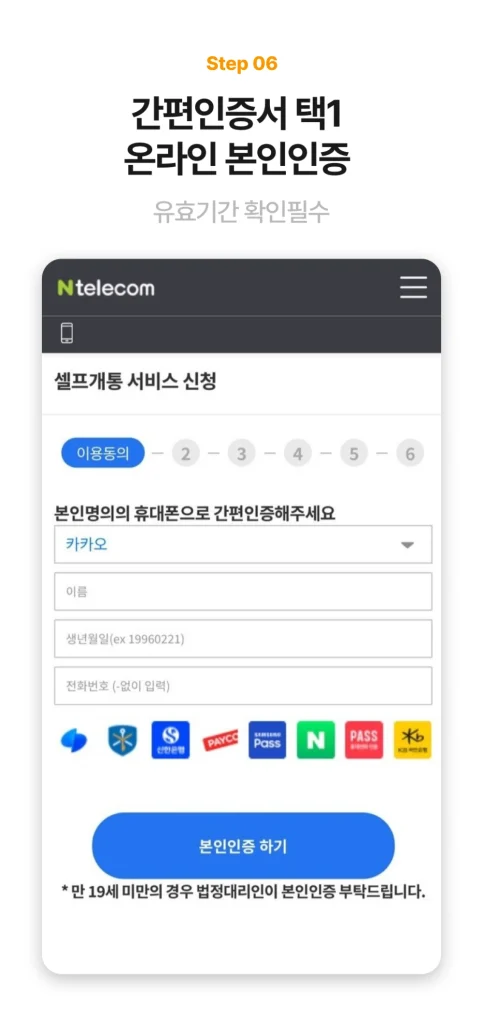Select the red PASS icon
483x1024 pixels.
[364, 740]
